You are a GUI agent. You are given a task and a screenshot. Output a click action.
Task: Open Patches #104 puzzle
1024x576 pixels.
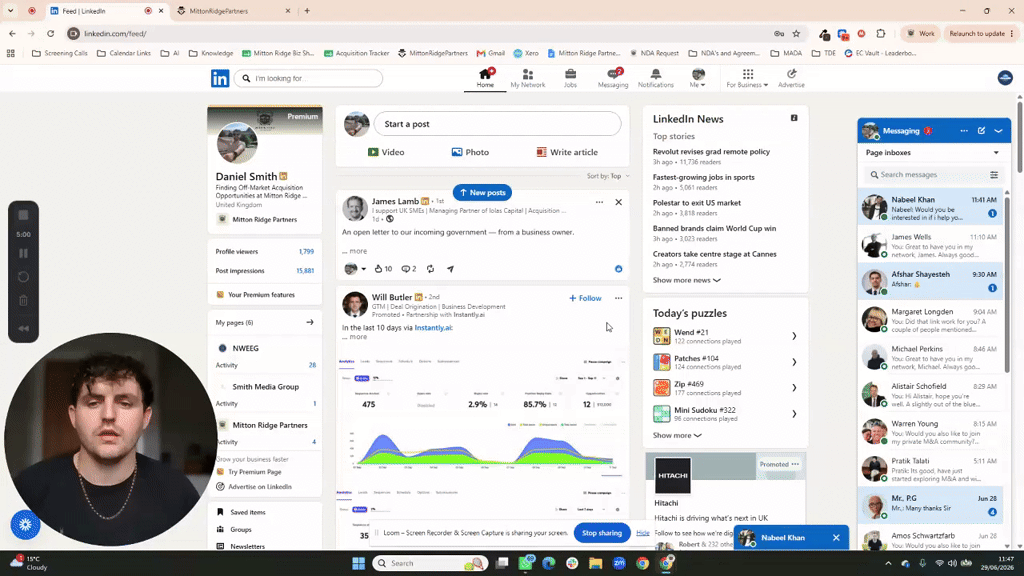coord(725,362)
